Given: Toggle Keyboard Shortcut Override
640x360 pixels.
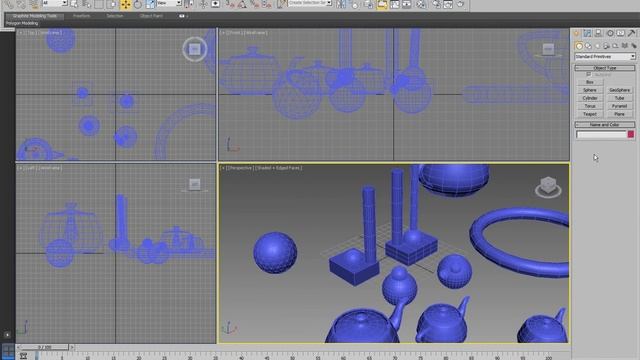Looking at the screenshot, I should pyautogui.click(x=216, y=4).
